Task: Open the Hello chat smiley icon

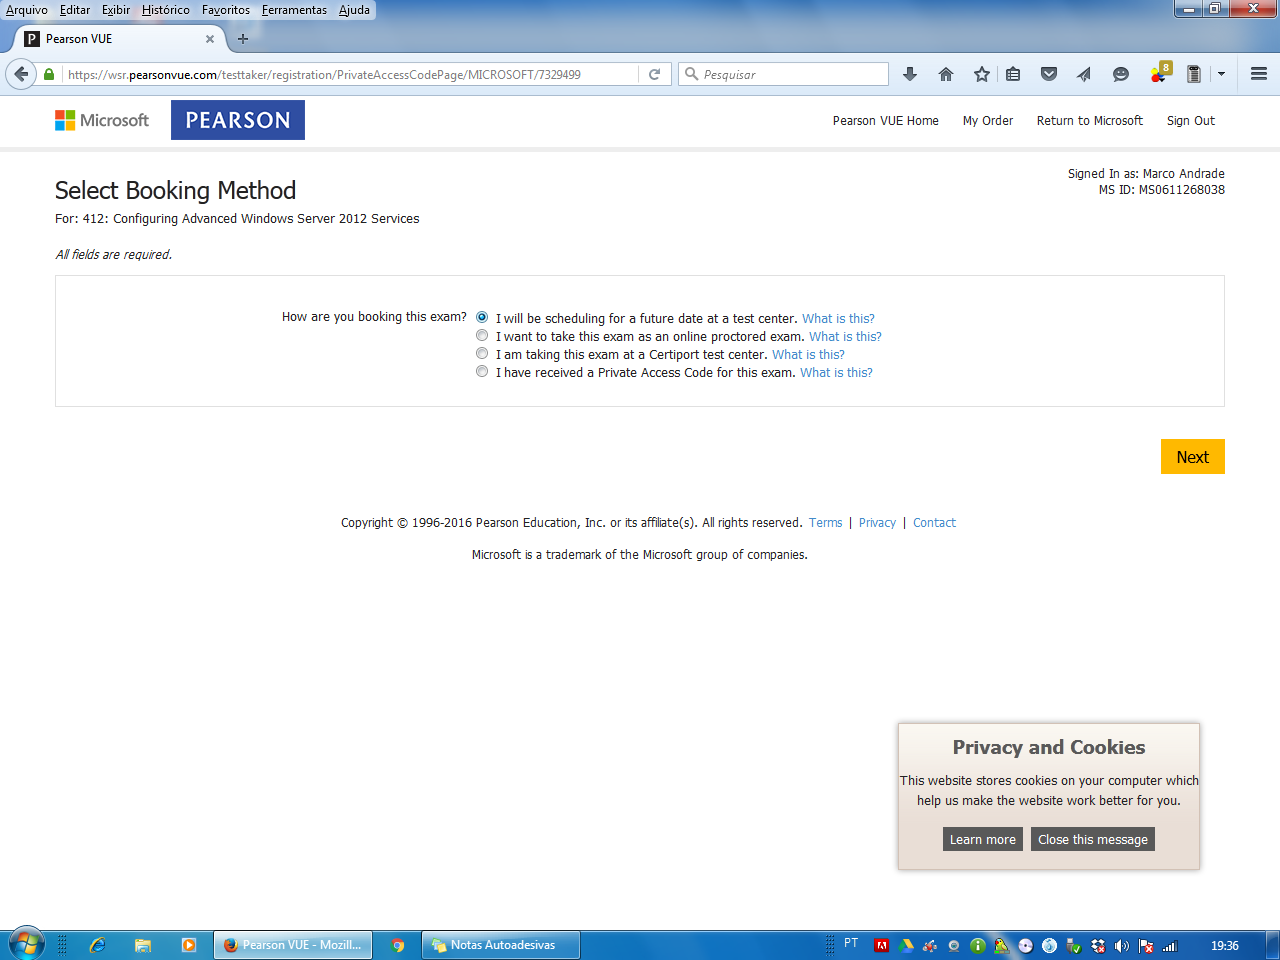Action: [1121, 74]
